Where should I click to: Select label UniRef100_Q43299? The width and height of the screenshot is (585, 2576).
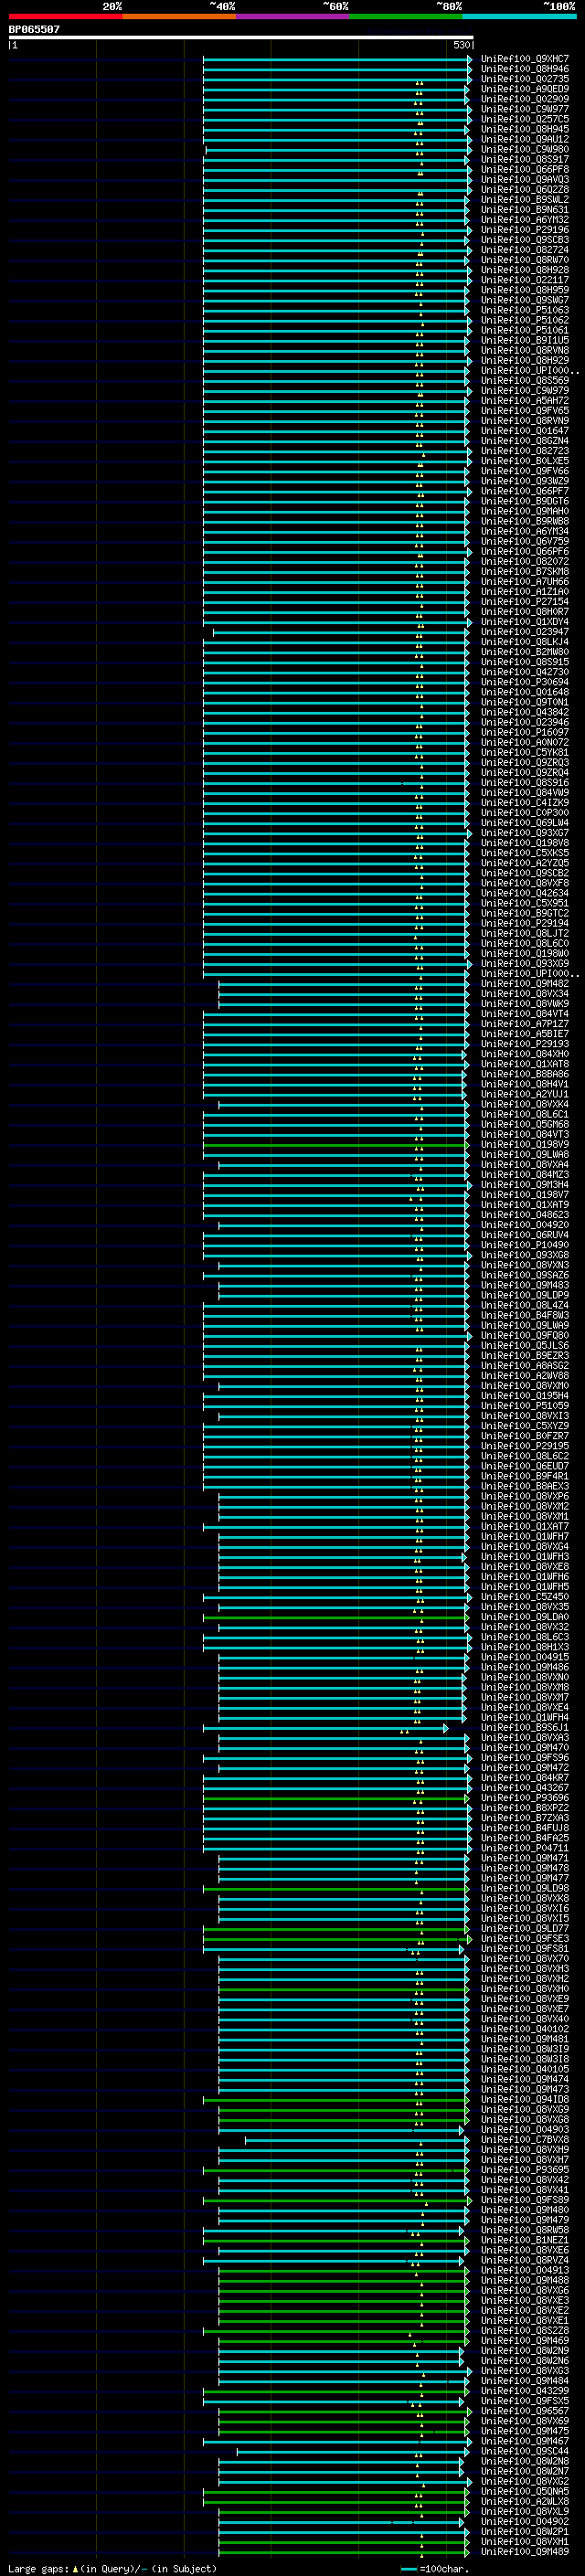point(525,2391)
